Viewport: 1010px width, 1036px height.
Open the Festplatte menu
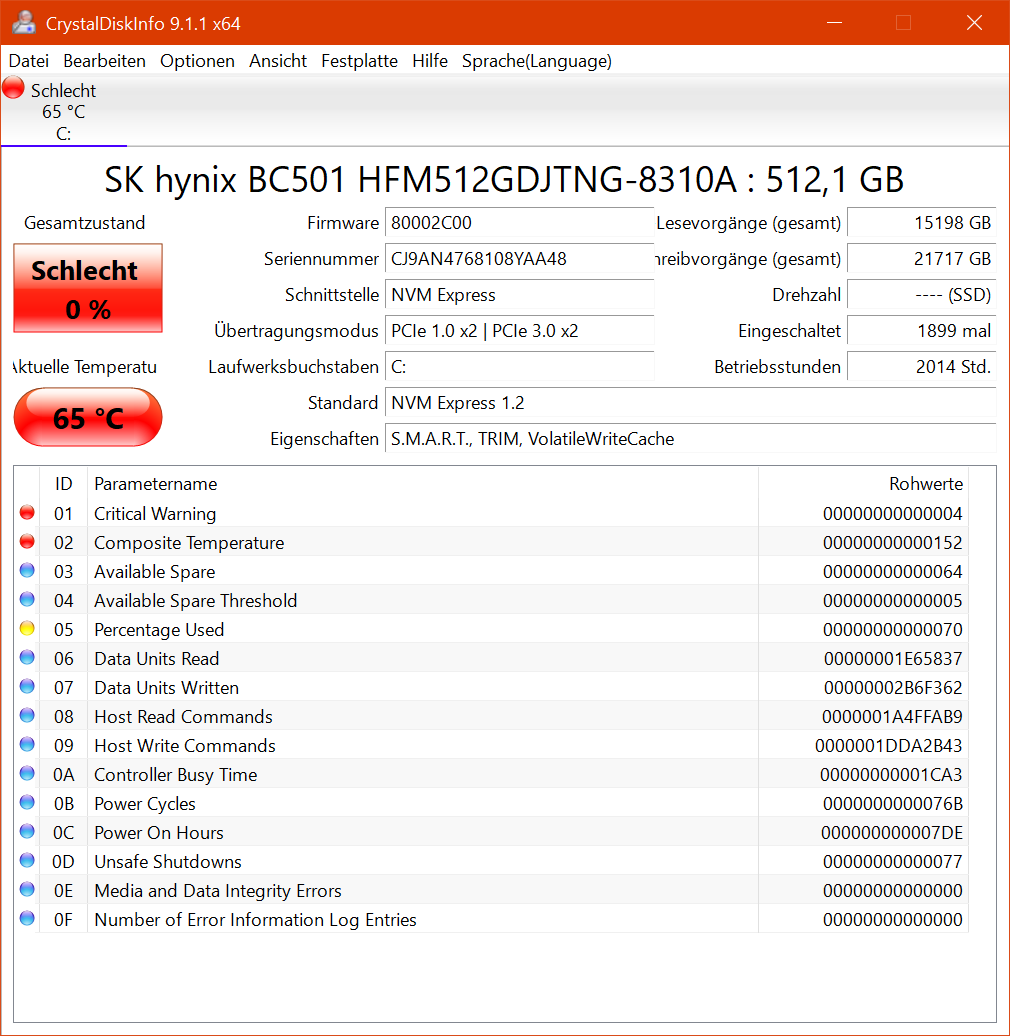pyautogui.click(x=359, y=61)
